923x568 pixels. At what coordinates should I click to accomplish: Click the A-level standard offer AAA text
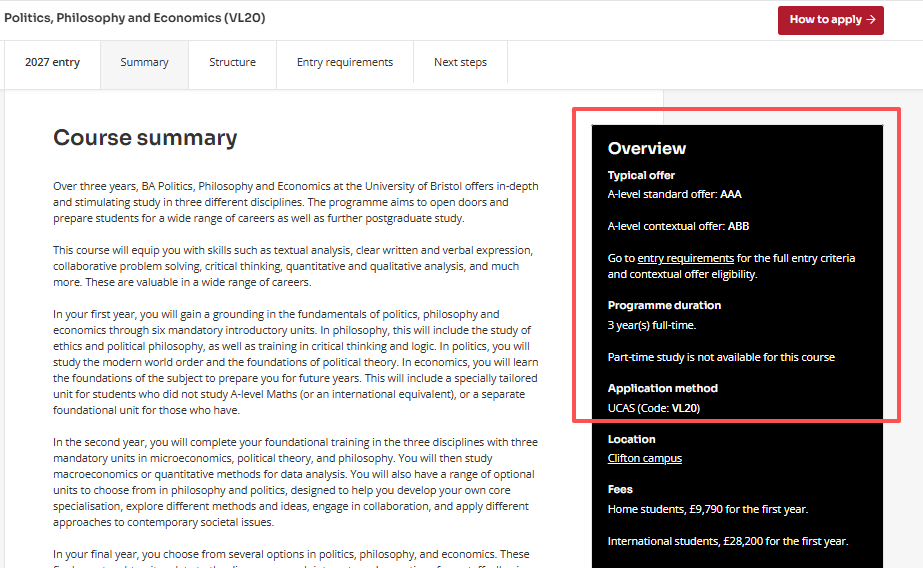pos(675,194)
